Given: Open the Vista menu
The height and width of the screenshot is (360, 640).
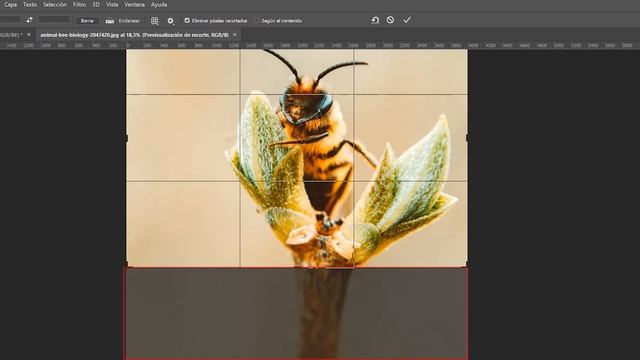Looking at the screenshot, I should (x=112, y=5).
